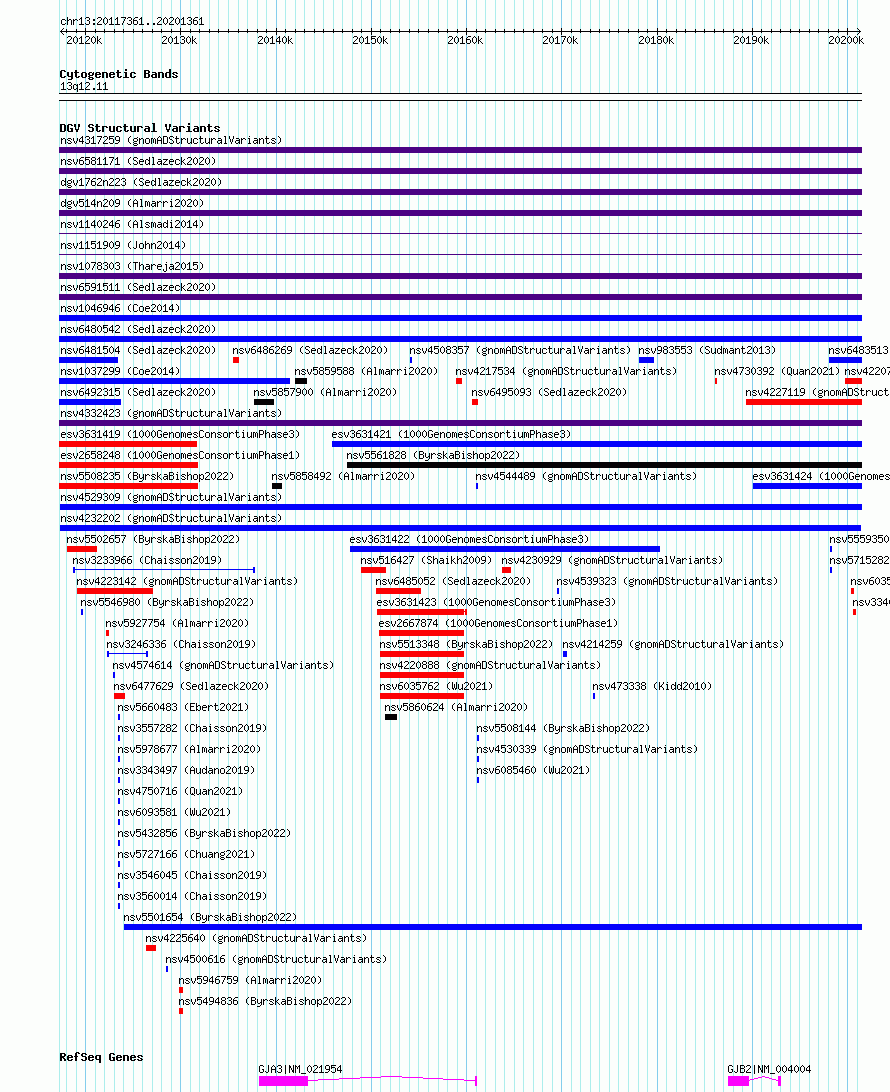Click nsv4214259 gnomADStructuralVariants label
This screenshot has height=1092, width=890.
click(673, 644)
